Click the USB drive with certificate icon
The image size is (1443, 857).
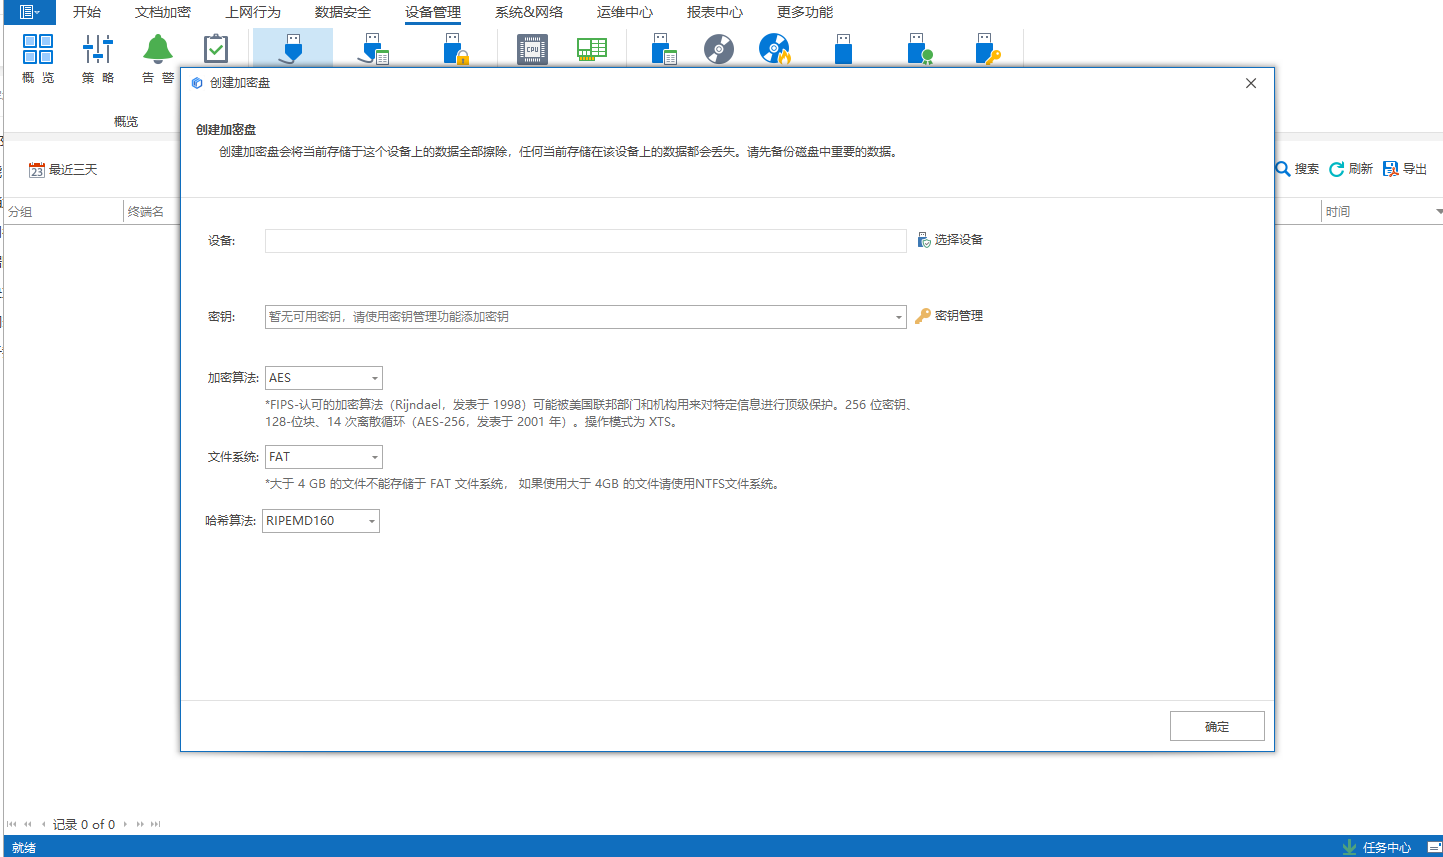[x=920, y=49]
